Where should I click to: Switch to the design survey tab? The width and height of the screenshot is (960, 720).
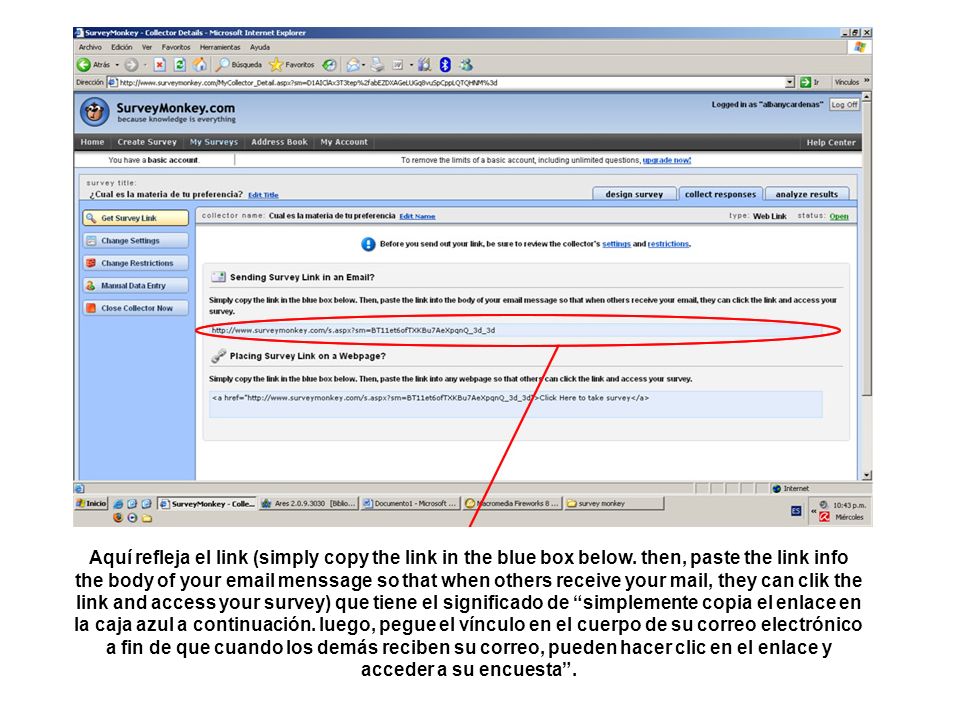click(634, 194)
